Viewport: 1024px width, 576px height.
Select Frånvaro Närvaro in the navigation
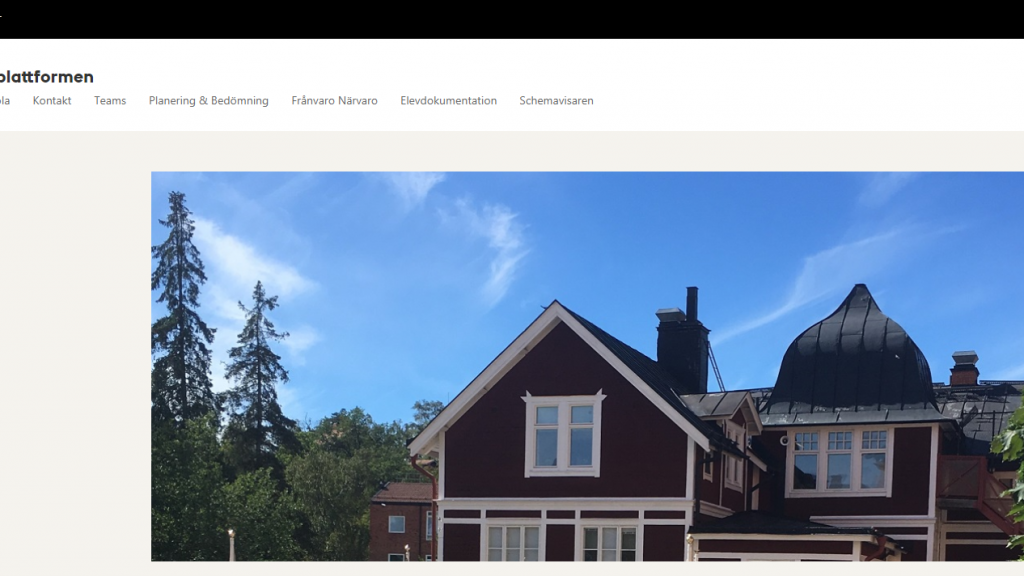pos(334,101)
